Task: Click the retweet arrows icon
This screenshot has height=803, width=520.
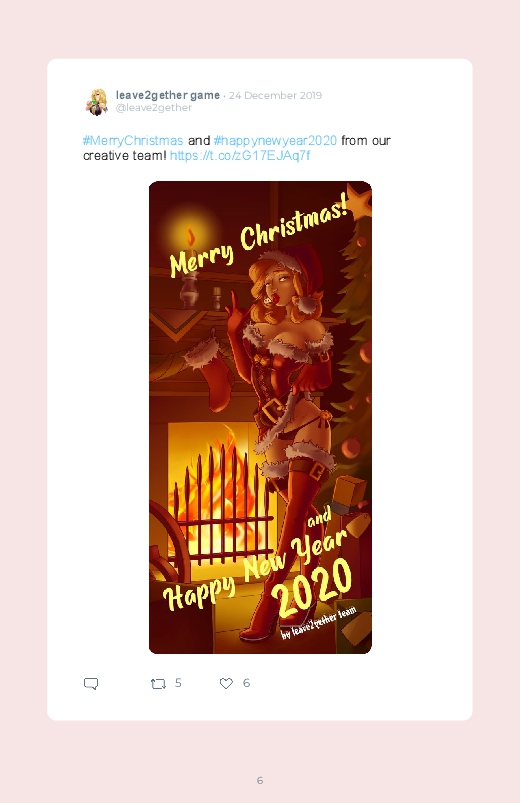Action: coord(158,684)
